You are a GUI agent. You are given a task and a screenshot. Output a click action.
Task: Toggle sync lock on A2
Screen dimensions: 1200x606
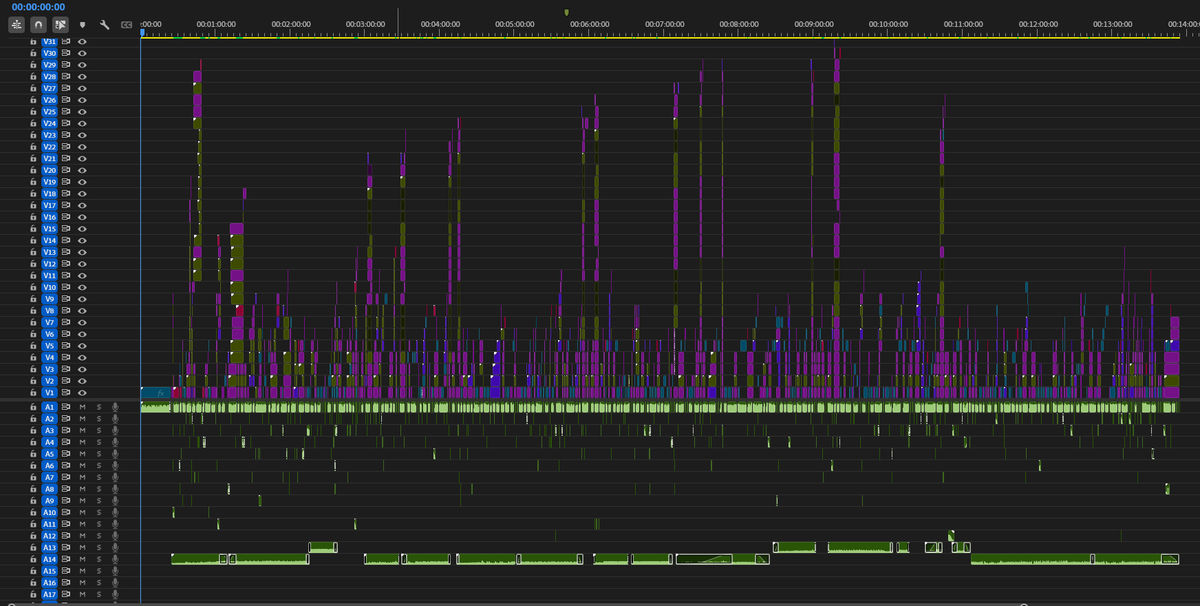pos(67,419)
